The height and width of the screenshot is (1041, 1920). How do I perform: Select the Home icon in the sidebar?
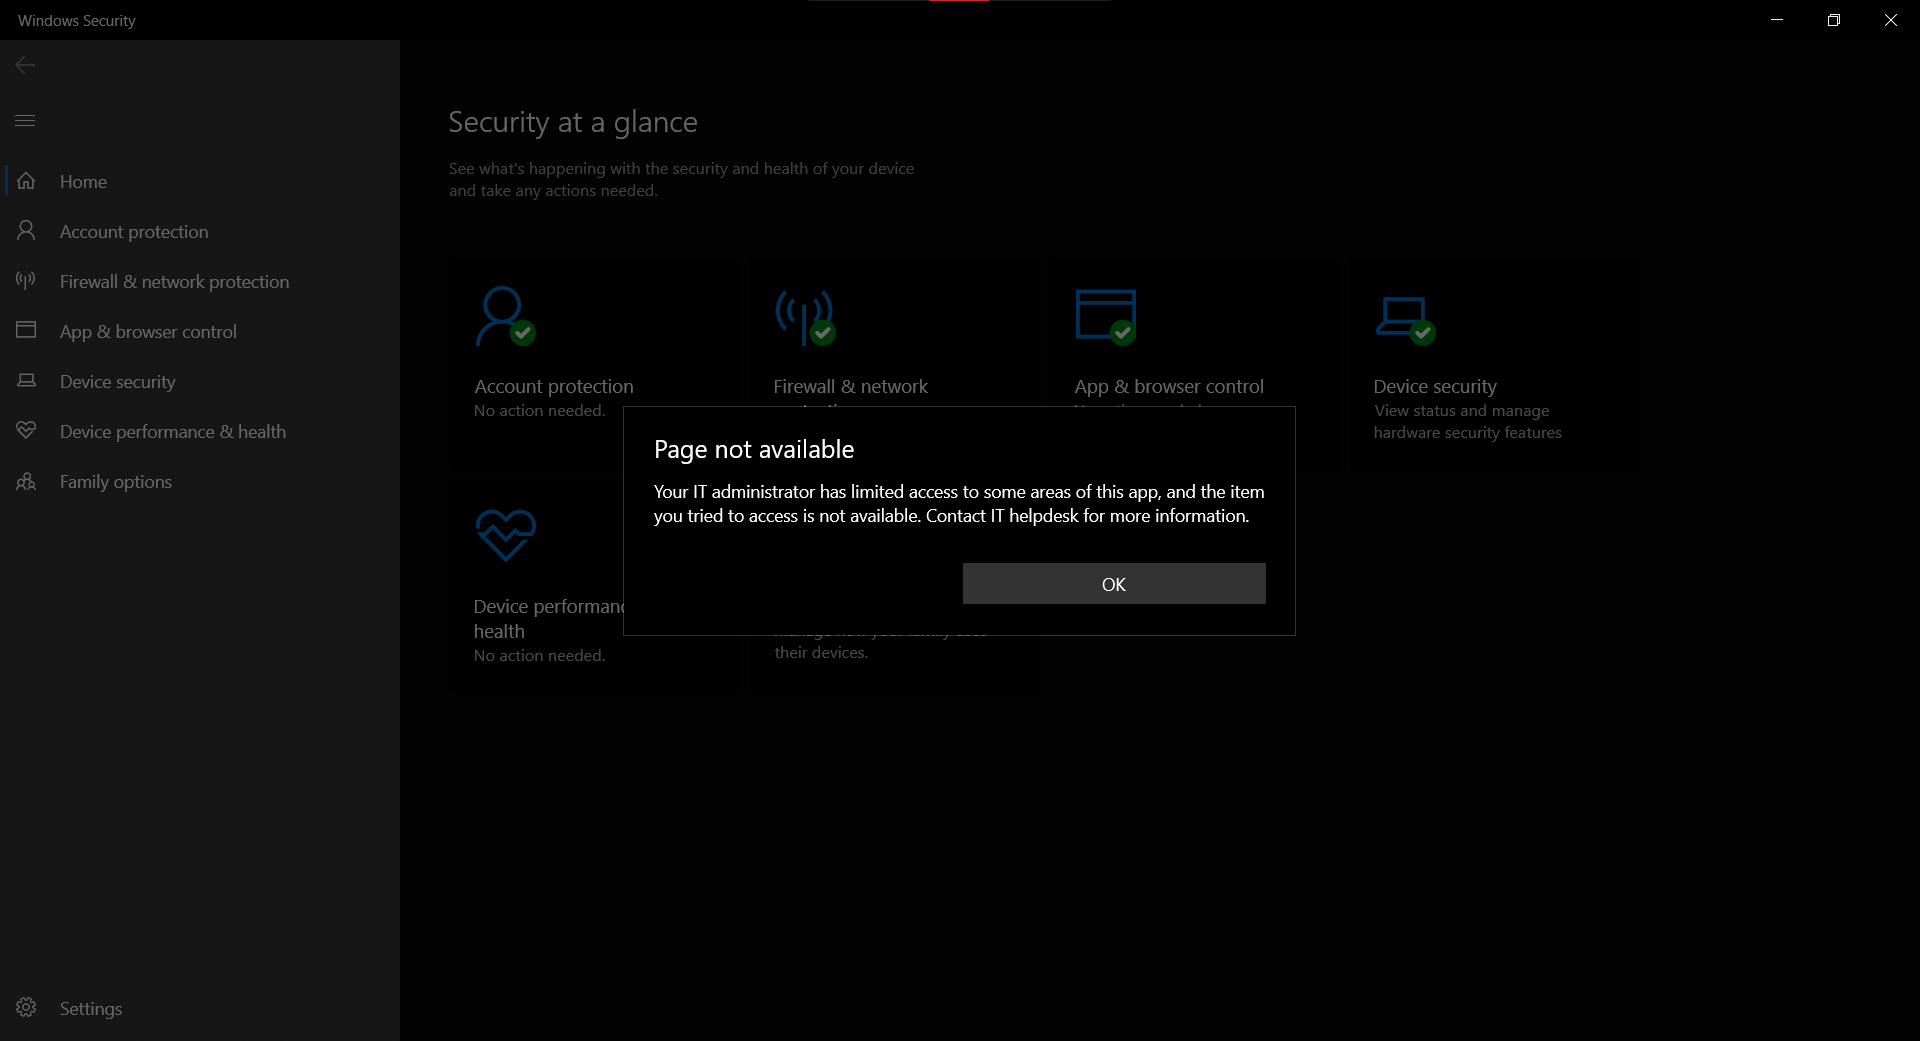pos(26,181)
